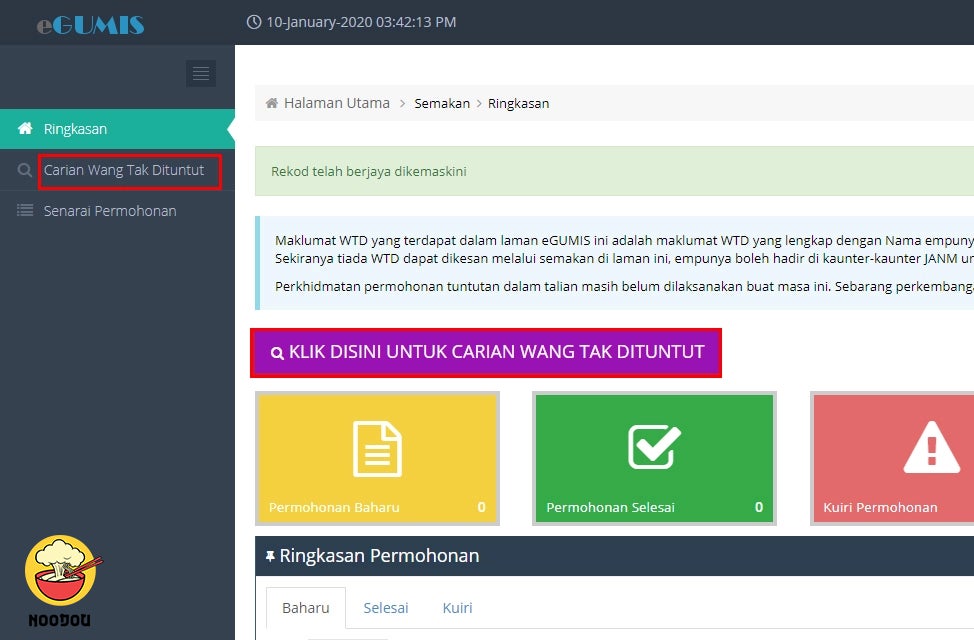This screenshot has width=974, height=640.
Task: Click the warning triangle icon on red tile
Action: (x=931, y=447)
